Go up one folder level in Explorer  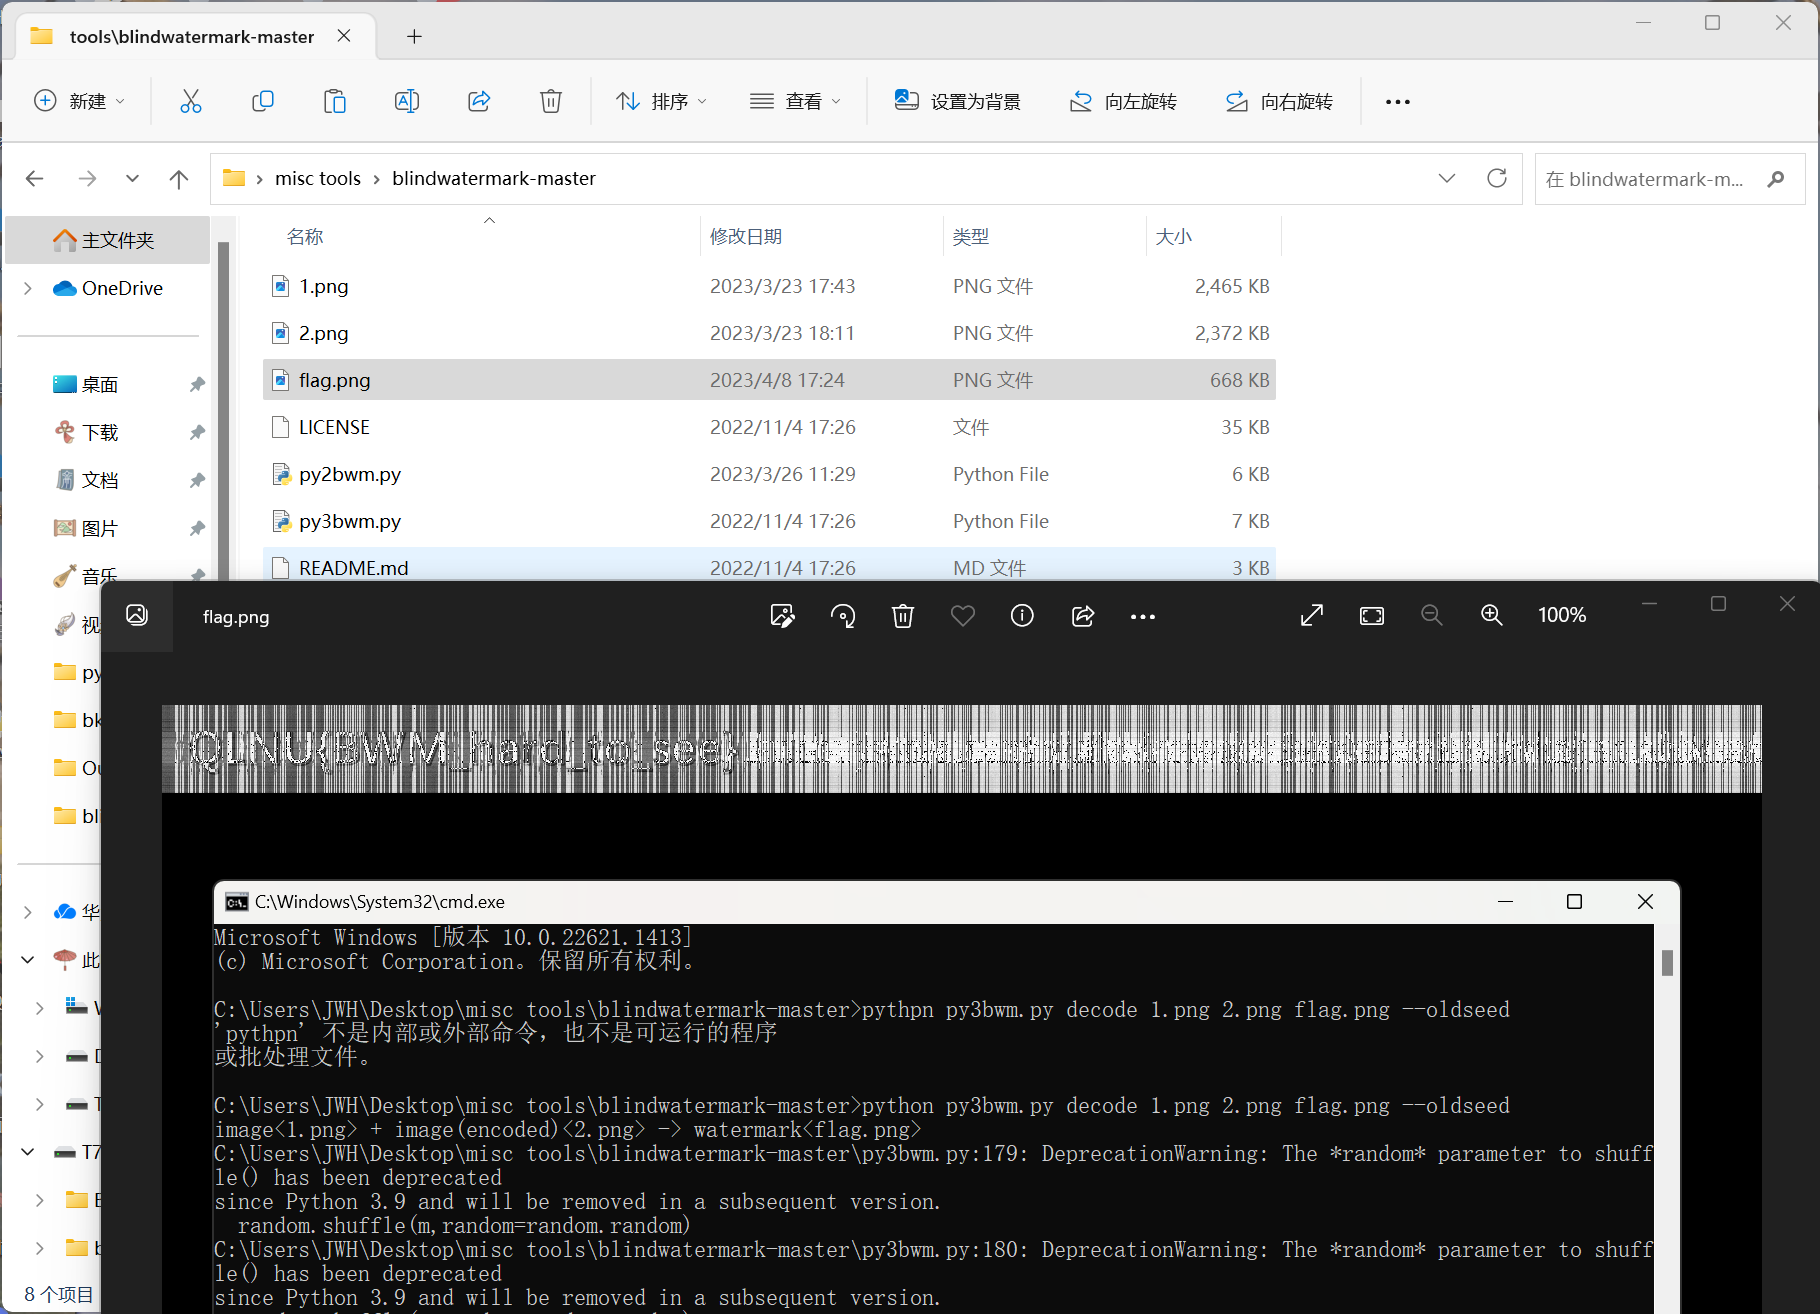click(179, 178)
